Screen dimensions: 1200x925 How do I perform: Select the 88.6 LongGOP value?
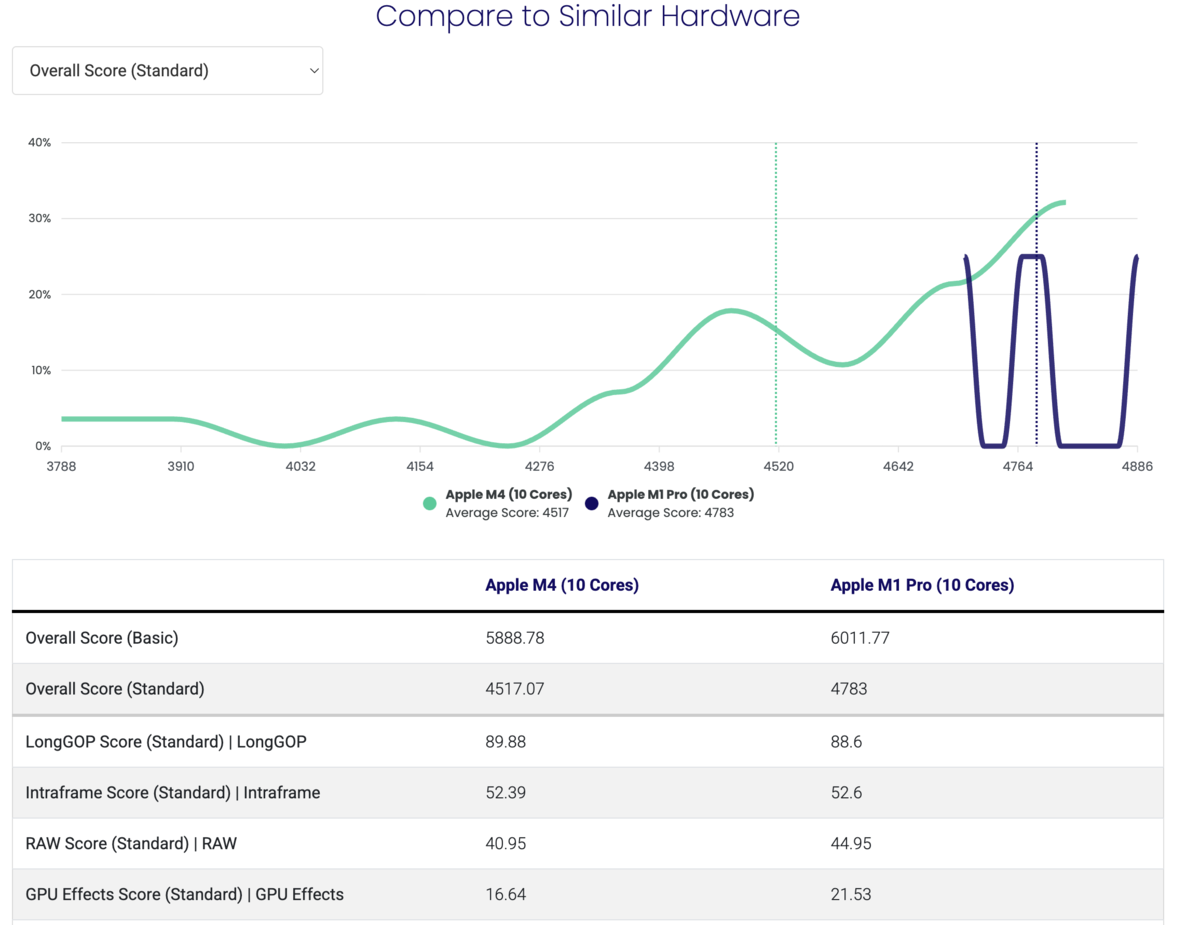(846, 742)
